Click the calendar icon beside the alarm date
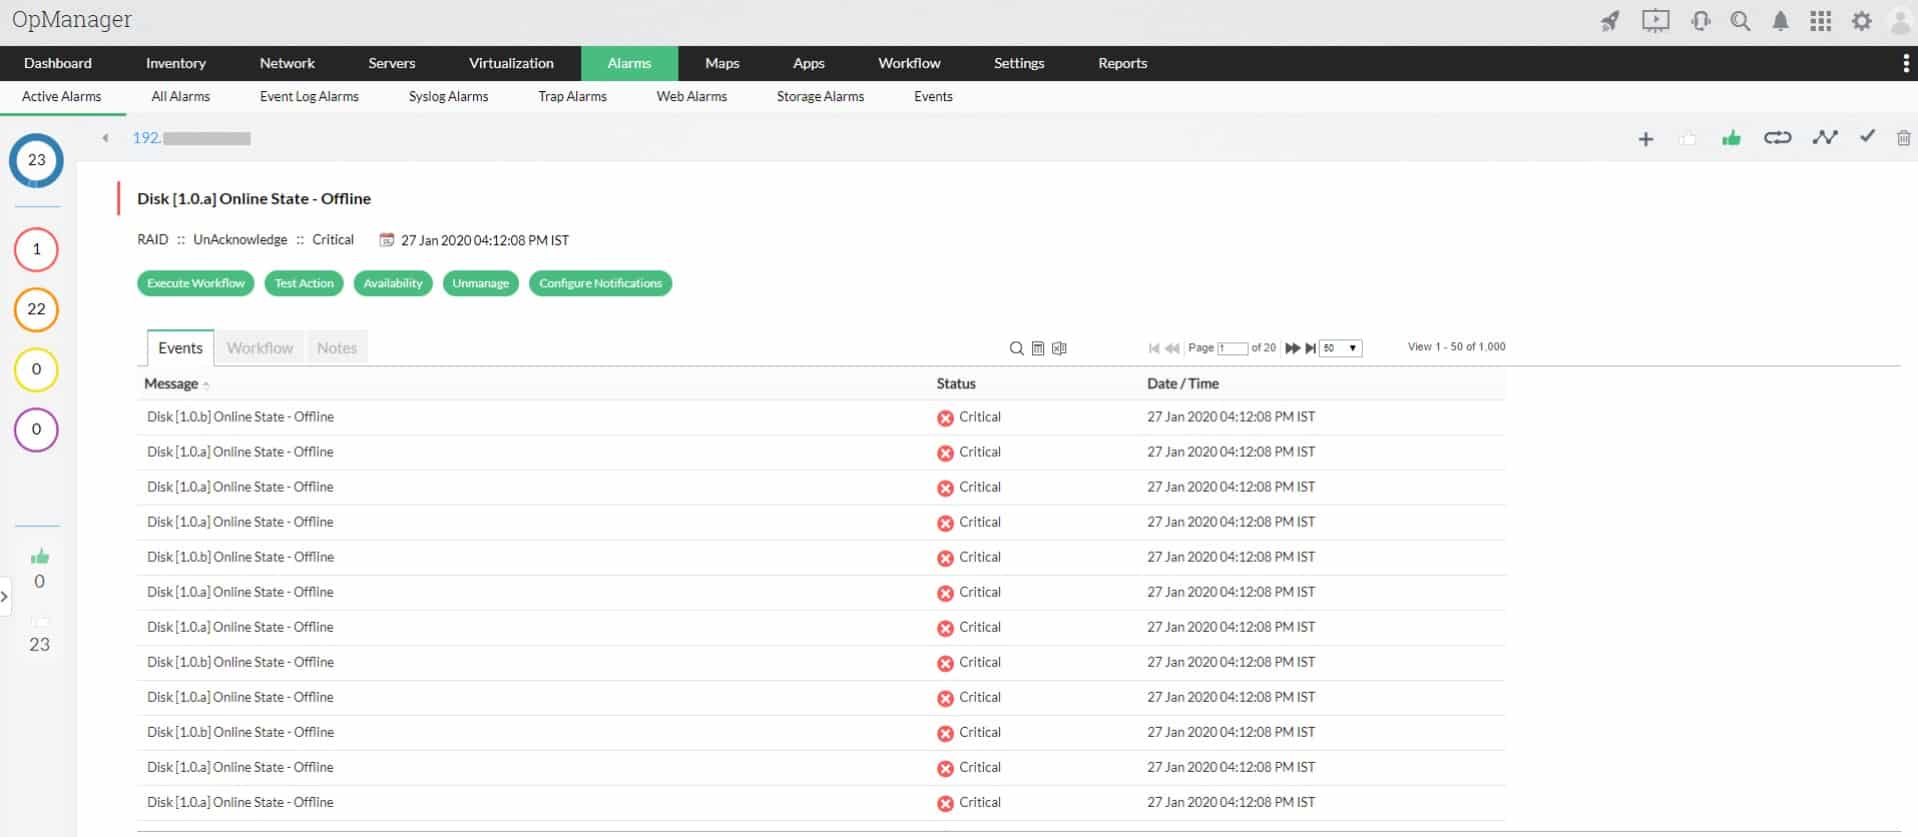This screenshot has width=1918, height=837. tap(386, 240)
